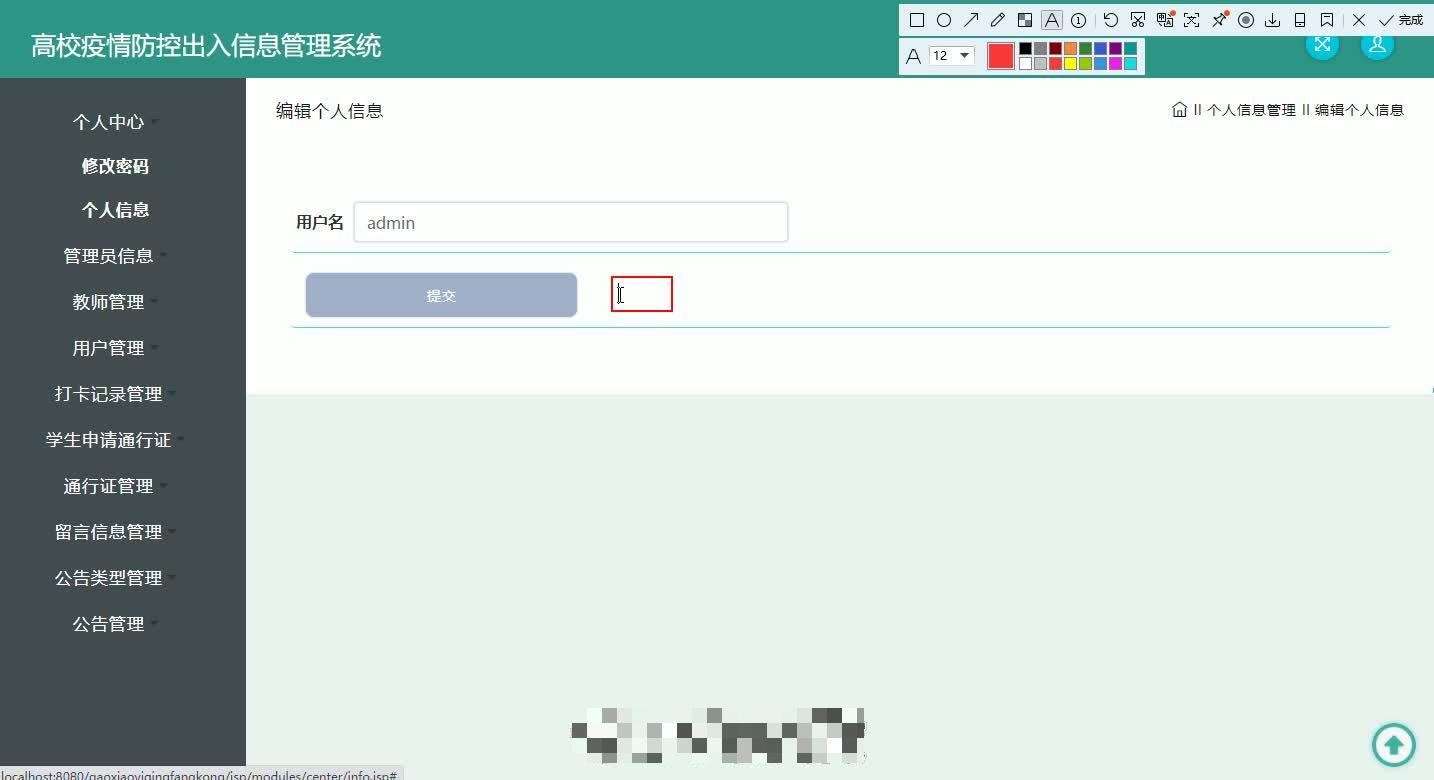Select the text annotation tool
The width and height of the screenshot is (1434, 780).
tap(1052, 20)
